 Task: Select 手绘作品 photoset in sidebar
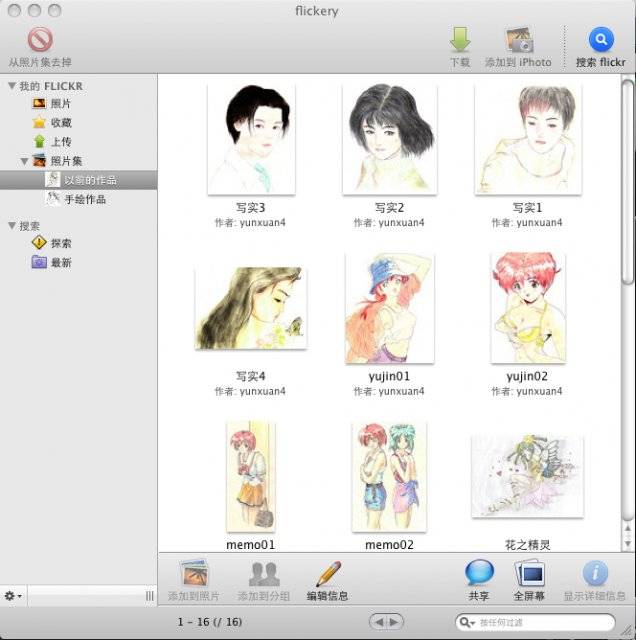pos(84,199)
